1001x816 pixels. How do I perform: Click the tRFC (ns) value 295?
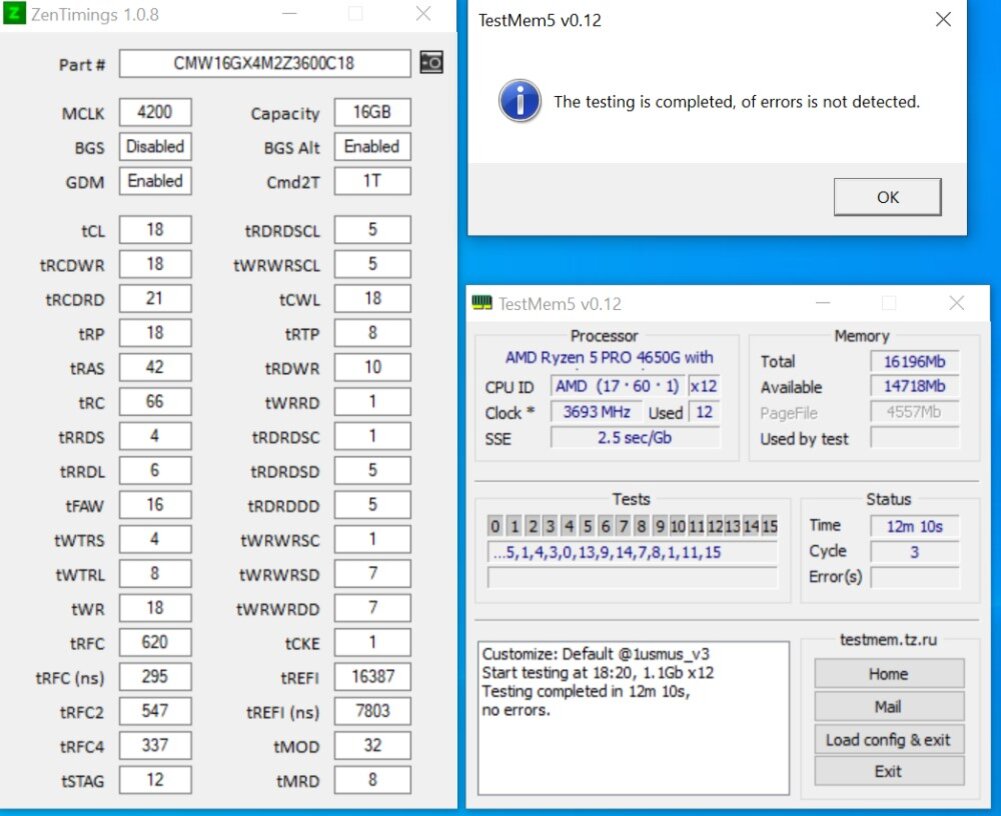click(155, 677)
